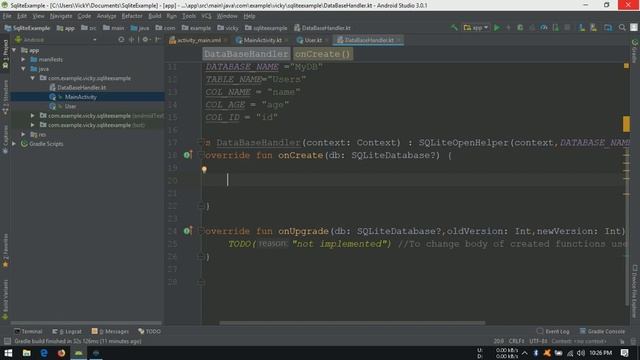Toggle the Gradle tool window on right edge
This screenshot has height=360, width=640.
(635, 51)
